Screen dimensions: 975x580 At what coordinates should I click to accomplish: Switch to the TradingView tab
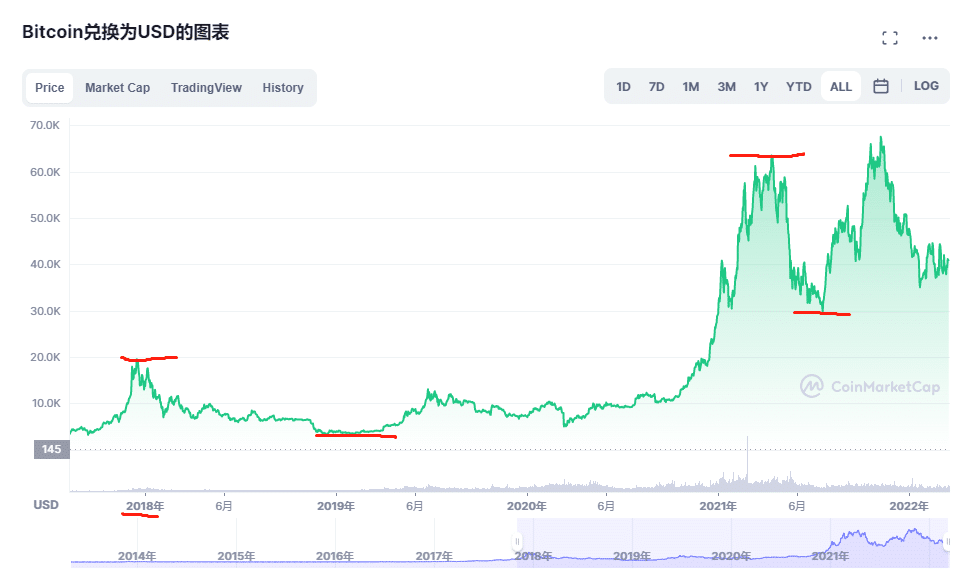[206, 87]
